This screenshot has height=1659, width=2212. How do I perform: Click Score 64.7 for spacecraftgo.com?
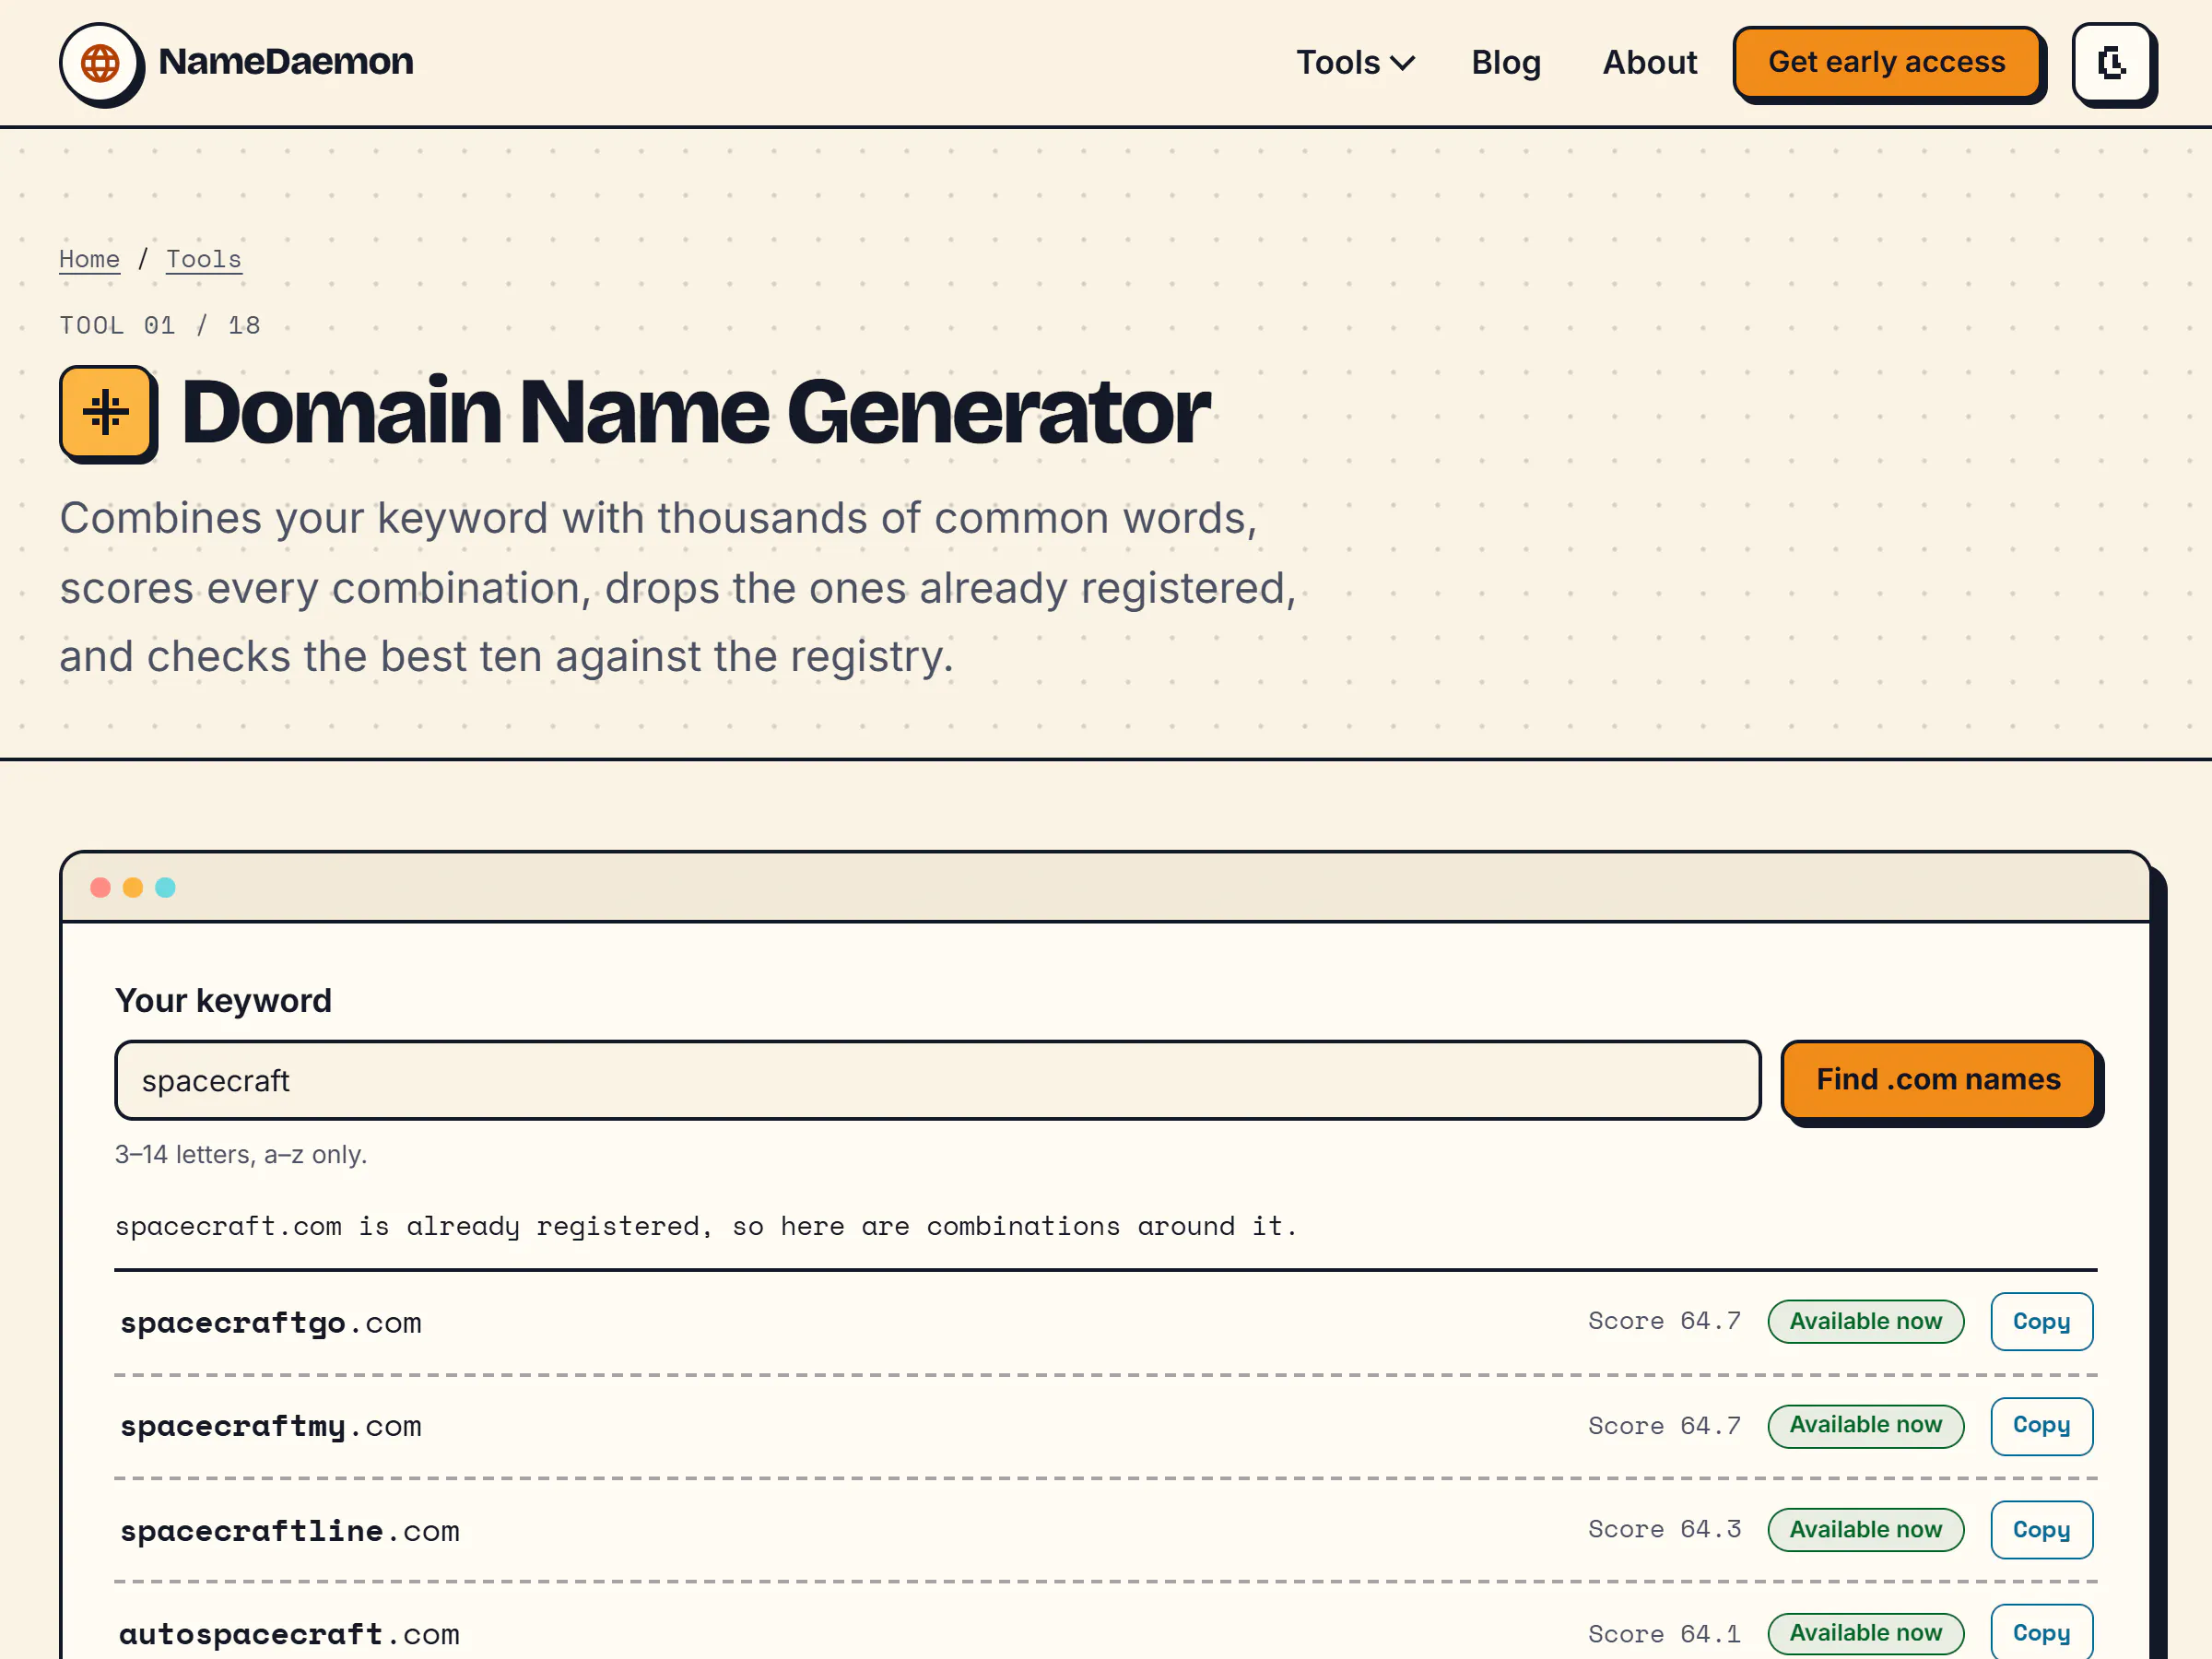pos(1664,1321)
